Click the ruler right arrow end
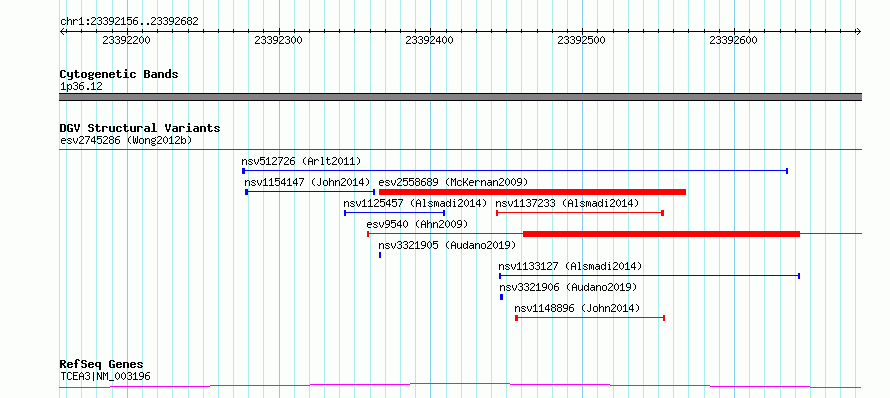The height and width of the screenshot is (398, 890). (x=859, y=31)
